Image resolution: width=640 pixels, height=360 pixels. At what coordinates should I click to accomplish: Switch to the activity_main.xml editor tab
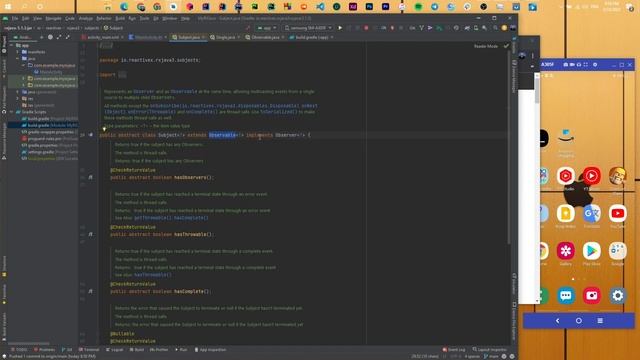point(103,37)
